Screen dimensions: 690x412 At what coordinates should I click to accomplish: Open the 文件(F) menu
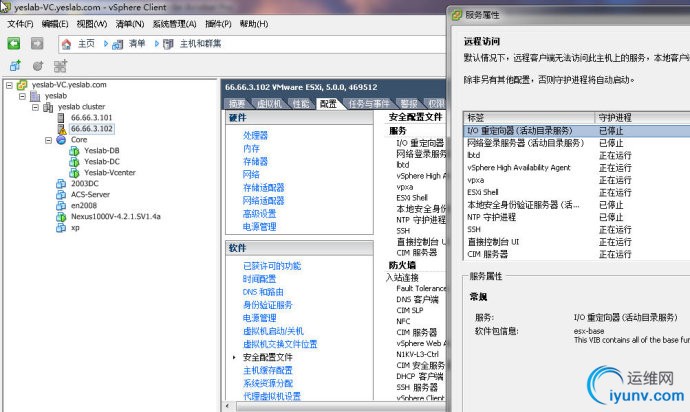[x=20, y=24]
